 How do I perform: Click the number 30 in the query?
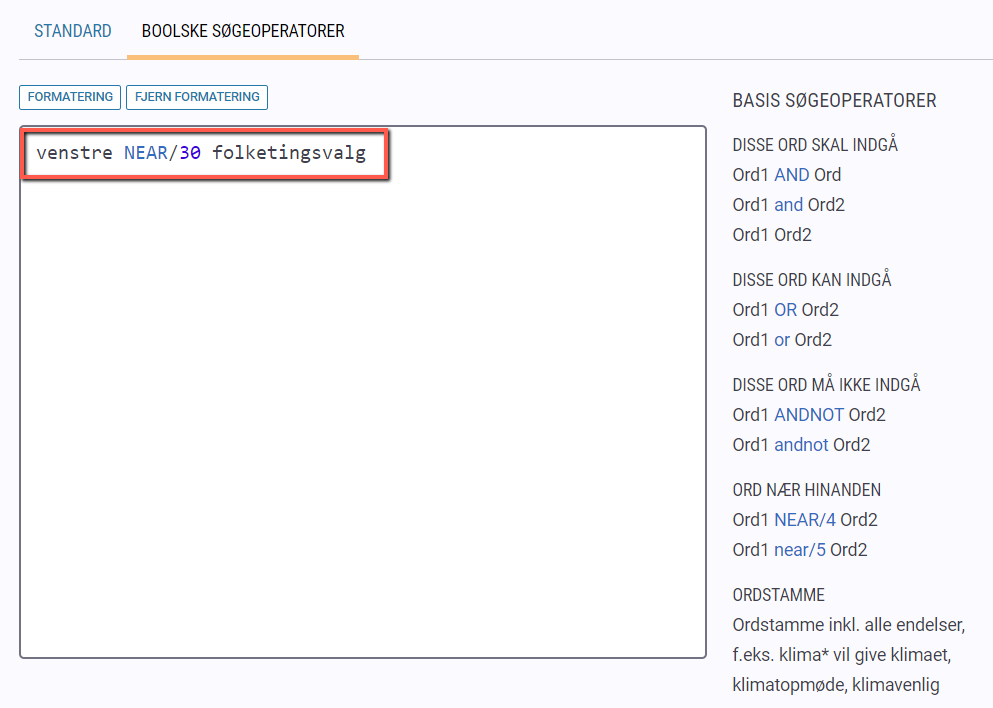[x=190, y=154]
